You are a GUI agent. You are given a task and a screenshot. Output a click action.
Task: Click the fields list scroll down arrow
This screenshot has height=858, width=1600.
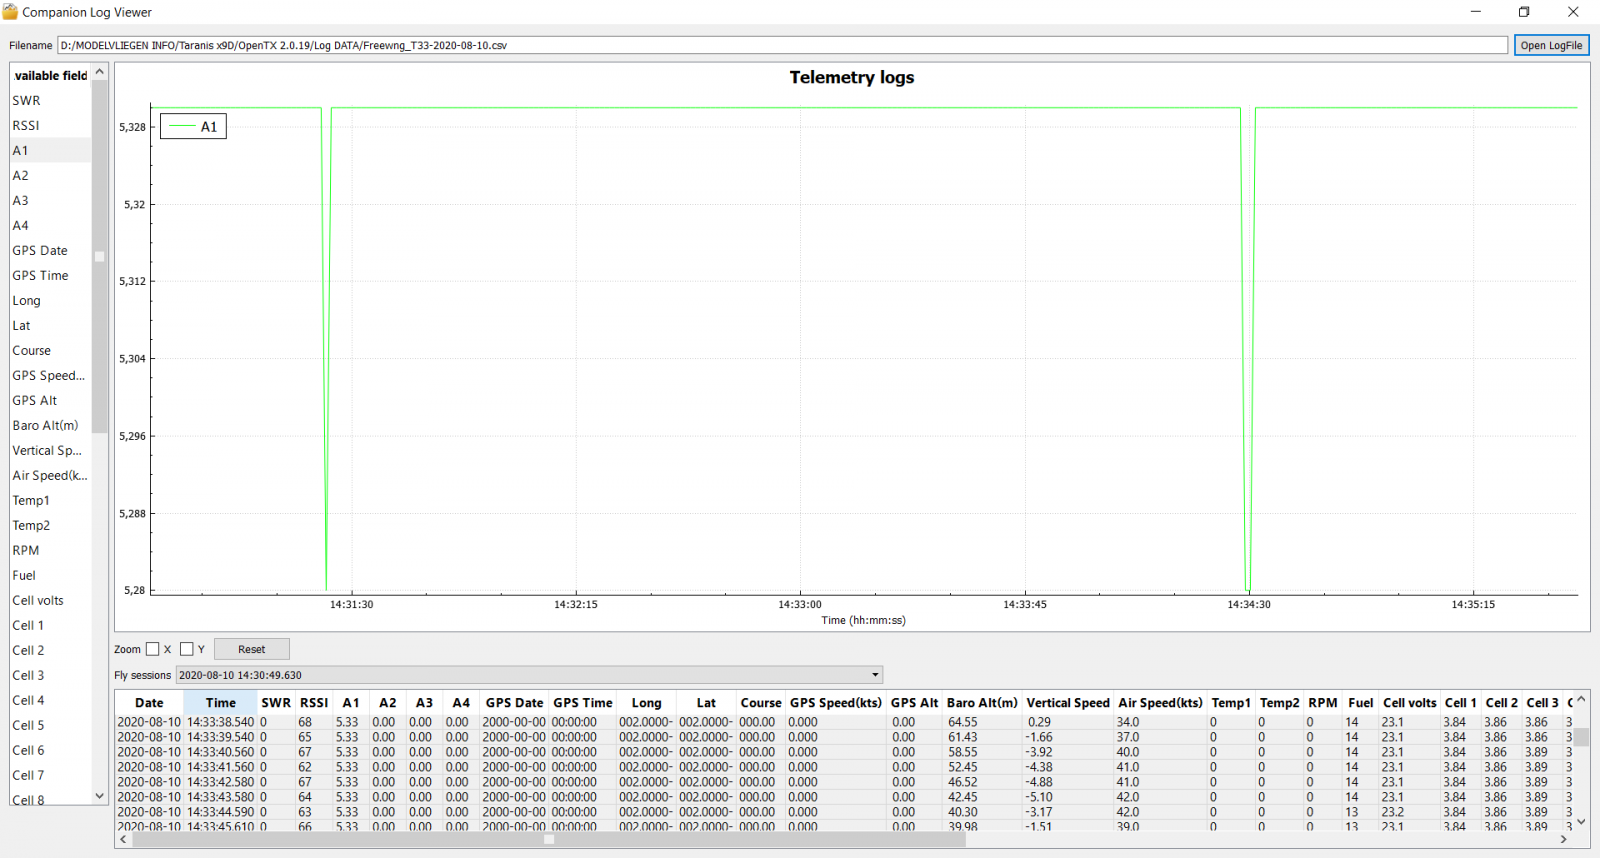coord(99,796)
